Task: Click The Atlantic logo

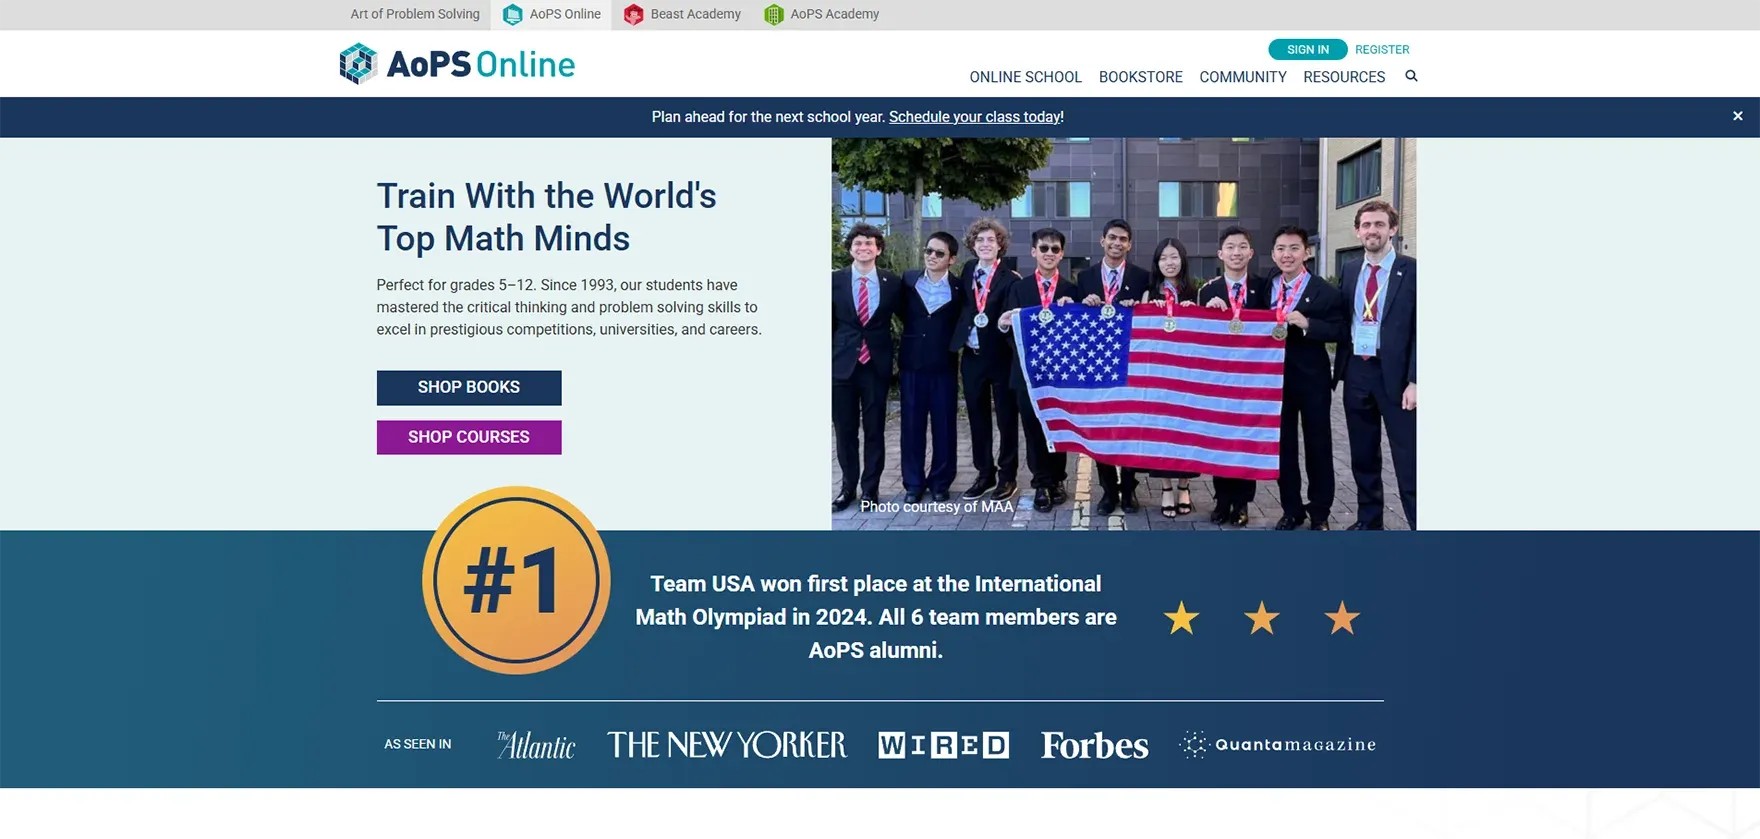Action: pos(536,745)
